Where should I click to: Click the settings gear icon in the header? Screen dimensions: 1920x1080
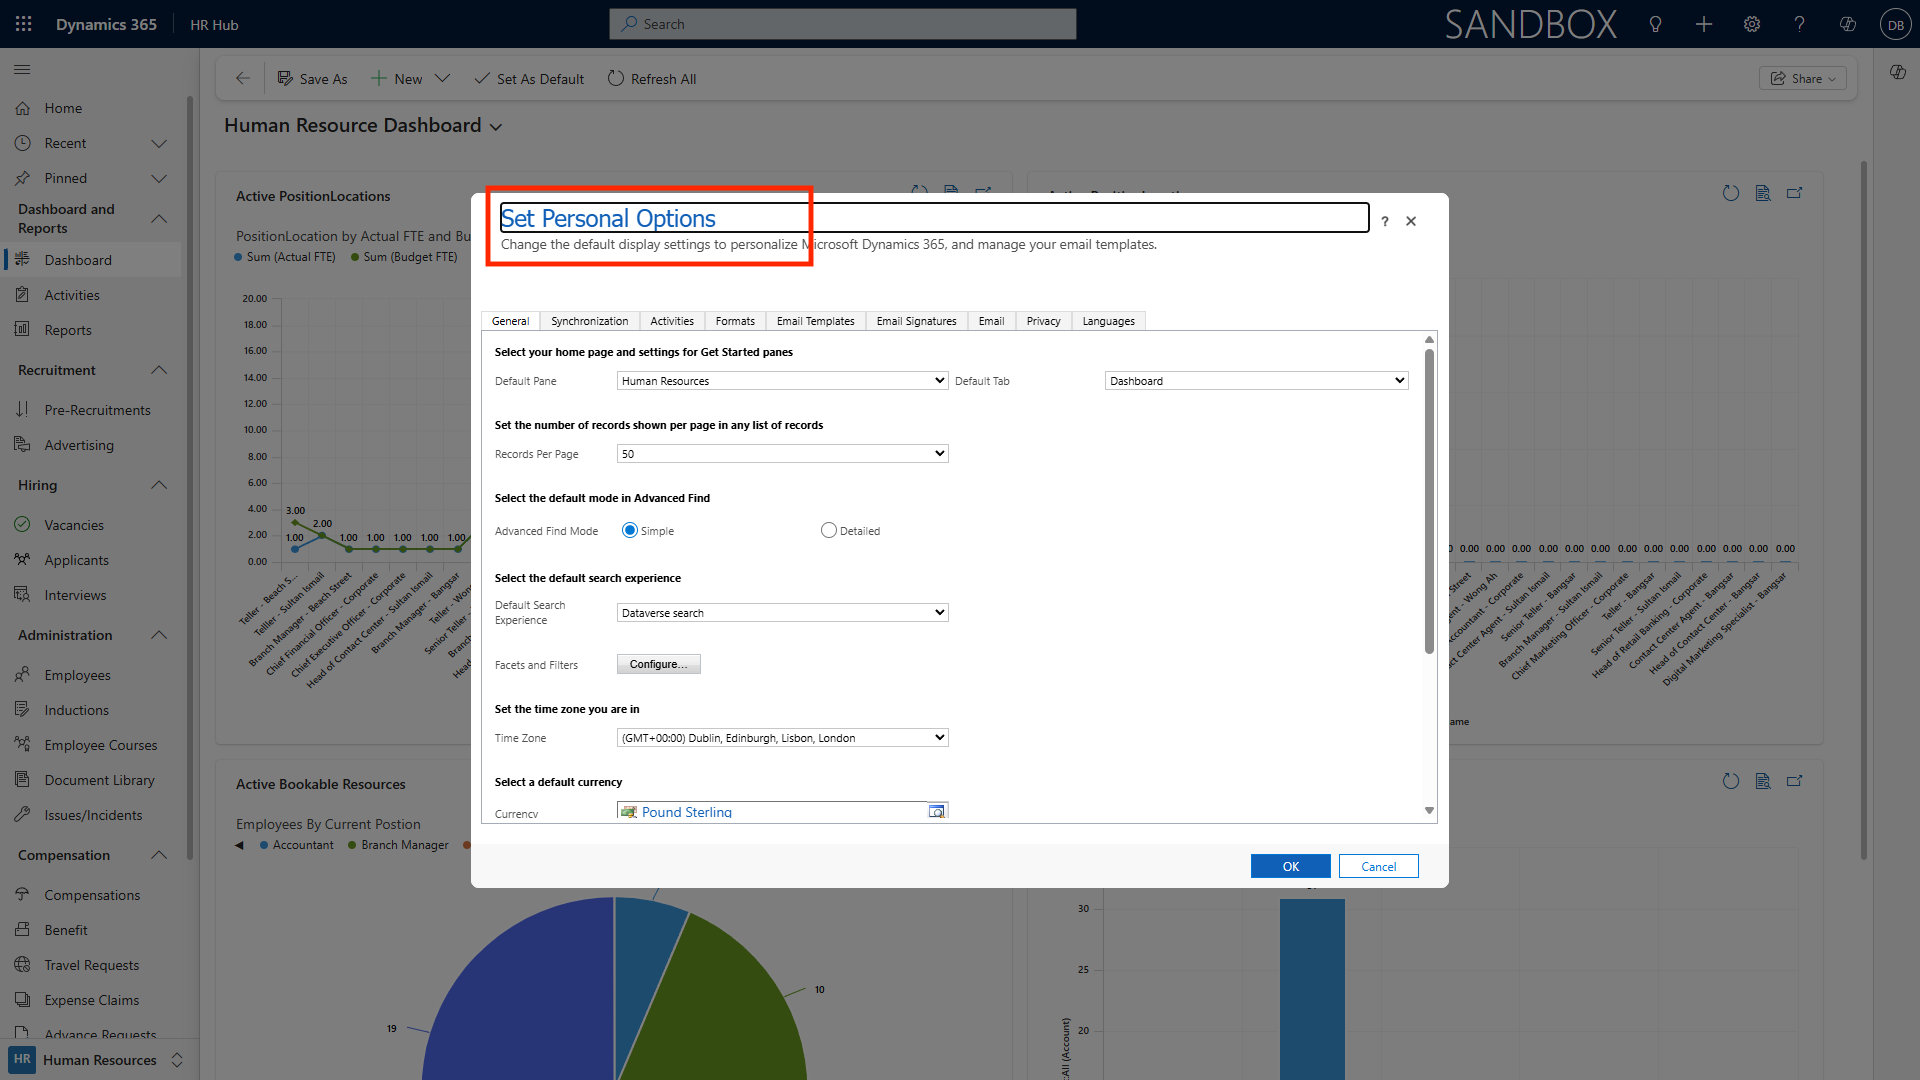pyautogui.click(x=1752, y=24)
